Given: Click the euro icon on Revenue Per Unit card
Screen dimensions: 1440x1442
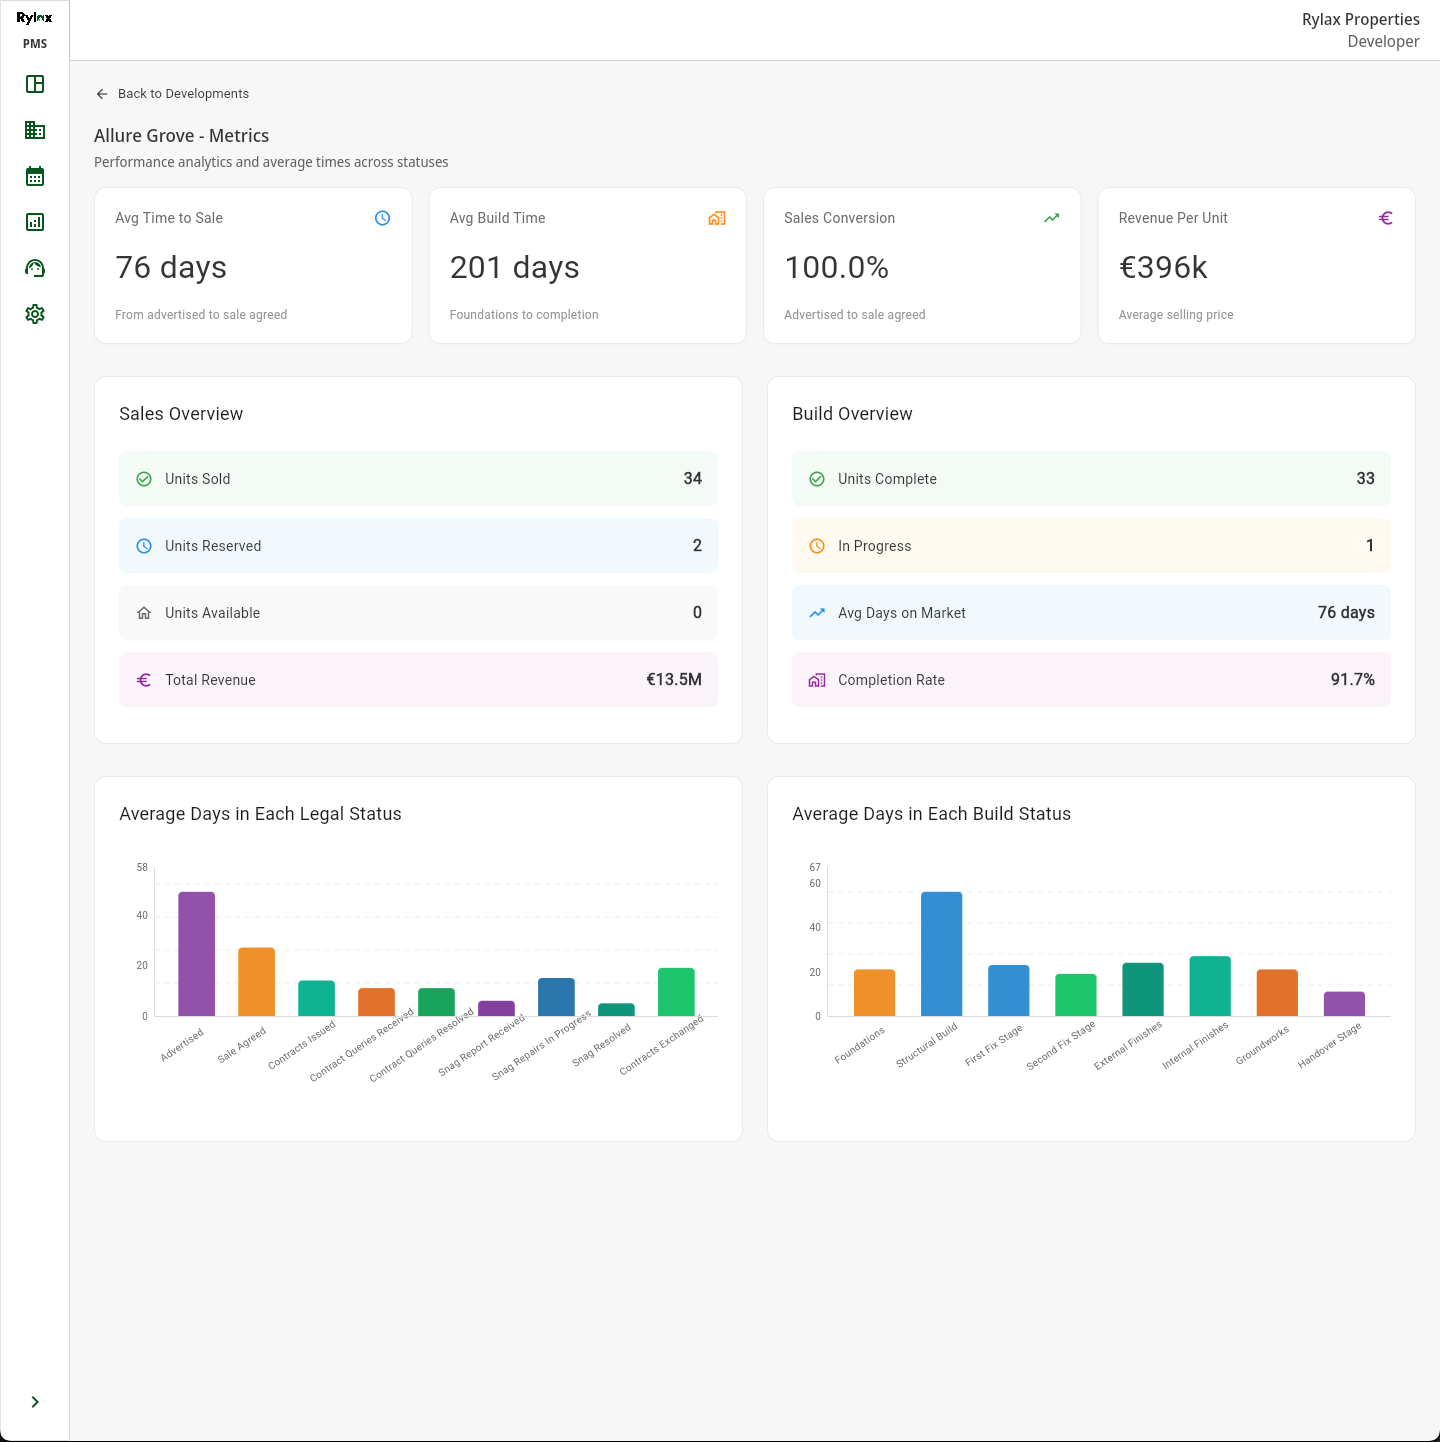Looking at the screenshot, I should click(x=1386, y=217).
